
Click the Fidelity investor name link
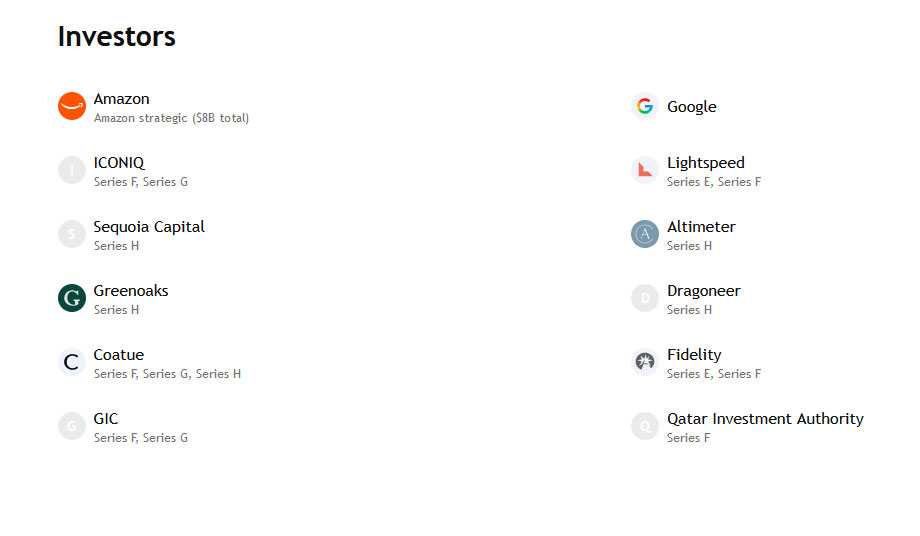click(694, 355)
